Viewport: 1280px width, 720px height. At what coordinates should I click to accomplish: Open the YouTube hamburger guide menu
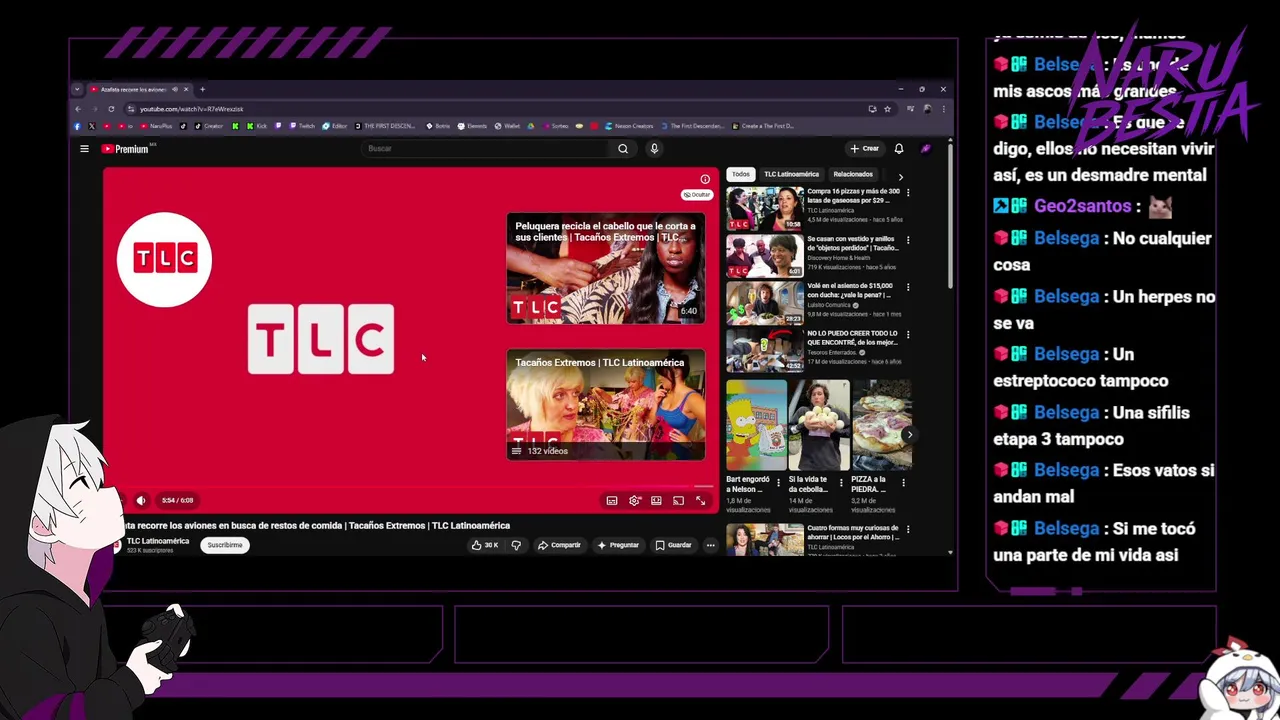pos(84,149)
